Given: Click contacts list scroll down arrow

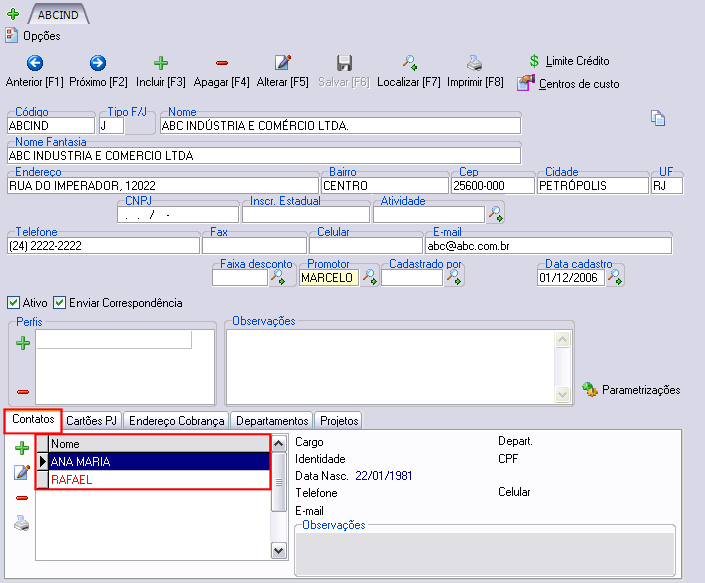Looking at the screenshot, I should (x=279, y=550).
